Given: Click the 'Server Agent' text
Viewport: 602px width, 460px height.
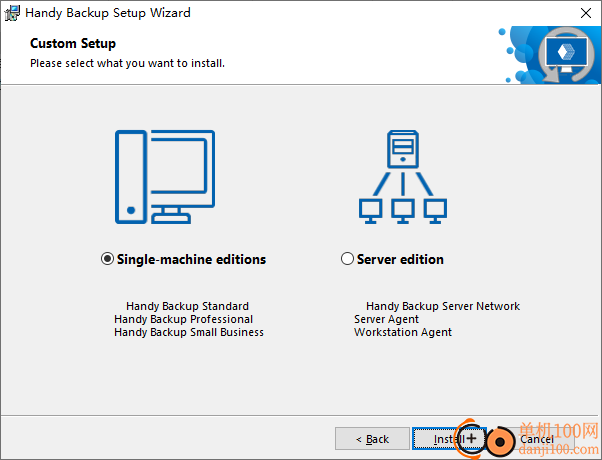Looking at the screenshot, I should [x=386, y=319].
